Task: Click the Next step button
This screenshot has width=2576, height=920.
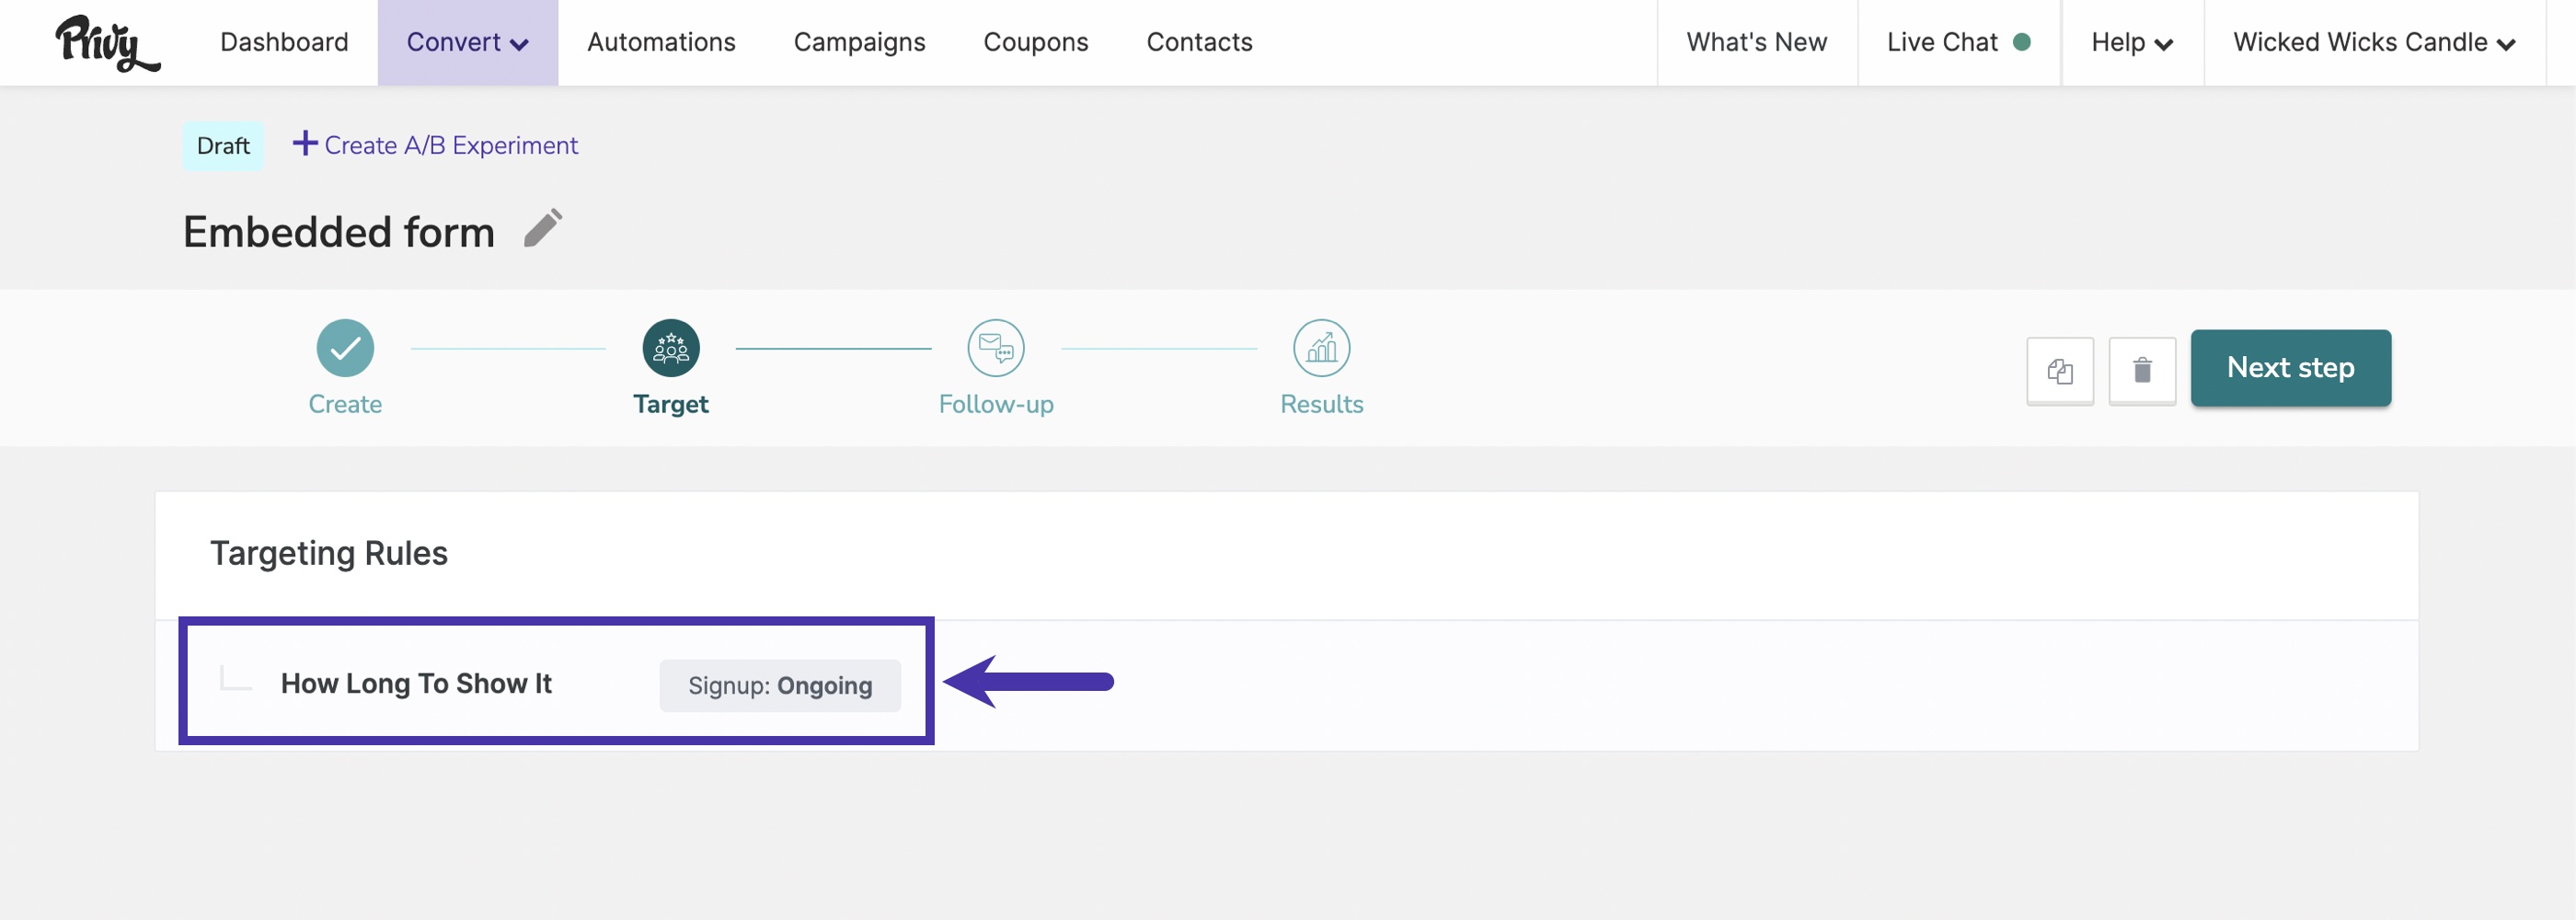Action: 2290,368
